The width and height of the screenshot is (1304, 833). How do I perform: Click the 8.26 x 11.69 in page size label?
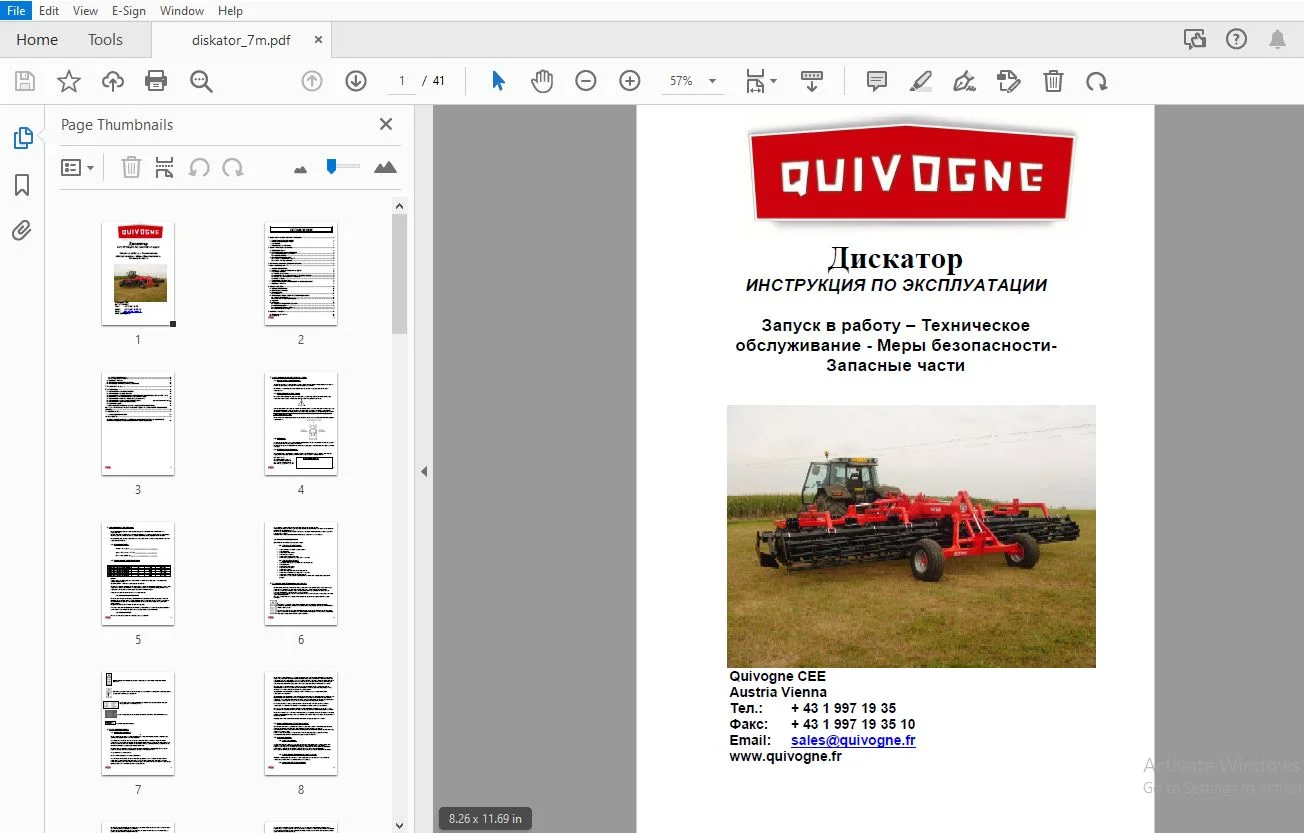[485, 818]
